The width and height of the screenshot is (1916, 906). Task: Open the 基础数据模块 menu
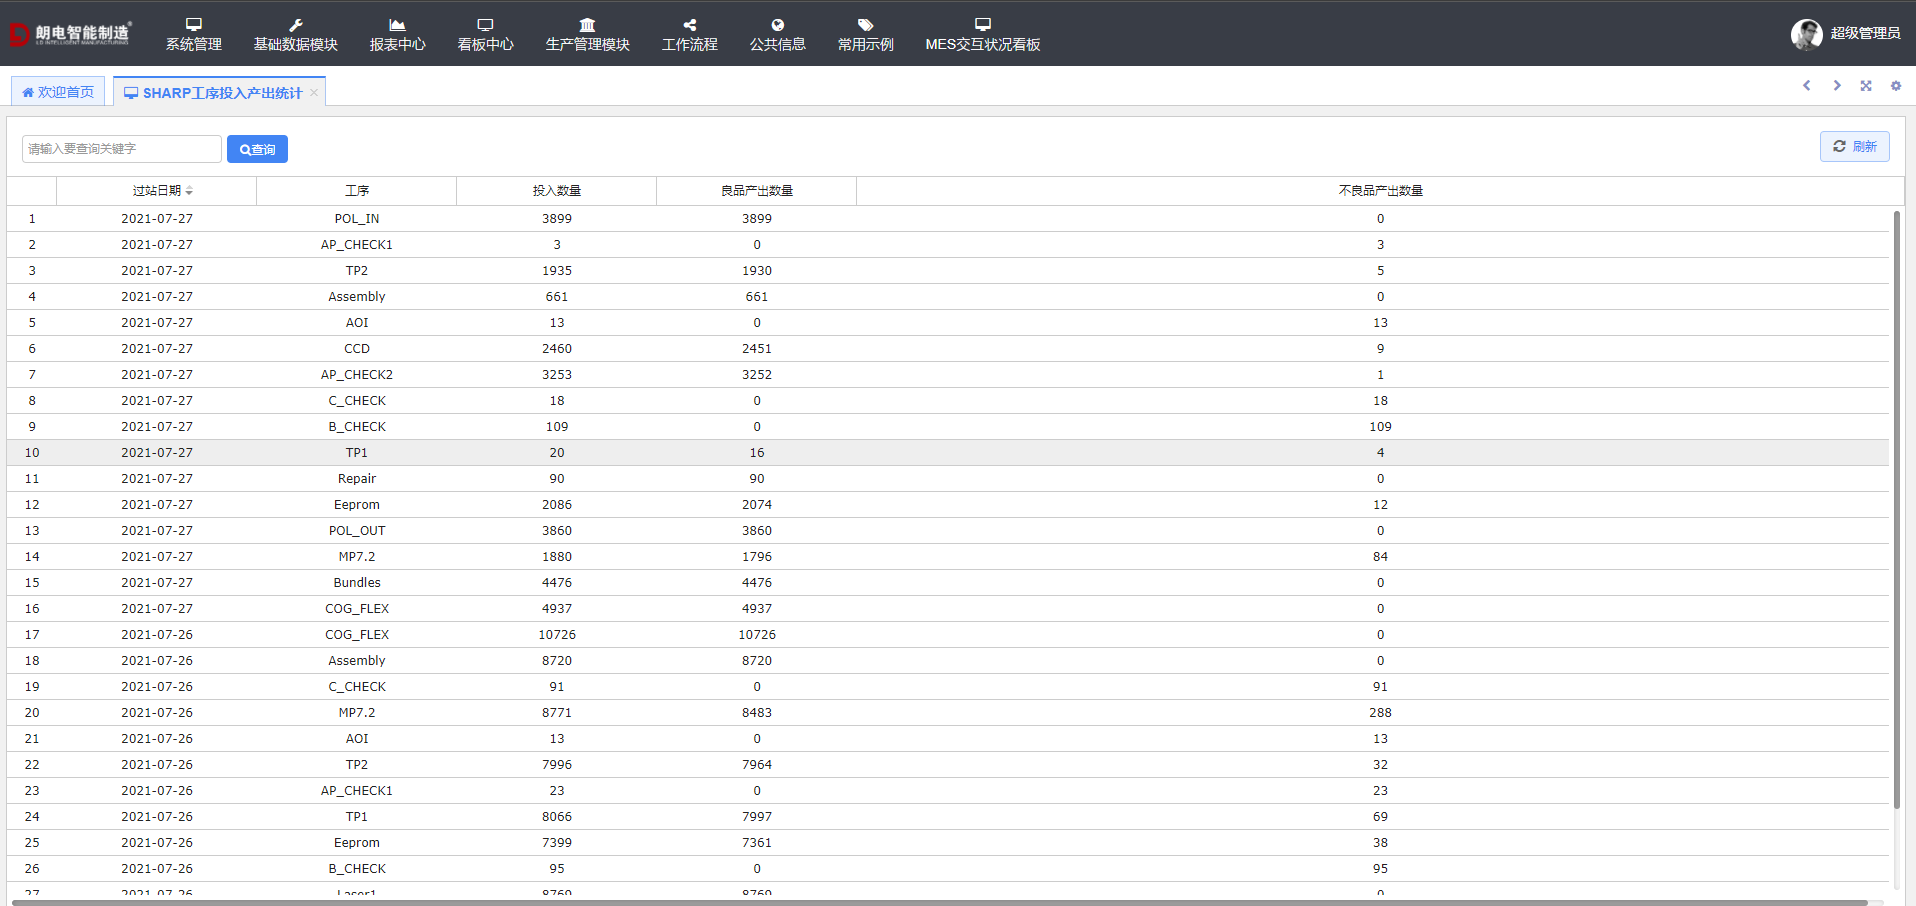coord(296,34)
